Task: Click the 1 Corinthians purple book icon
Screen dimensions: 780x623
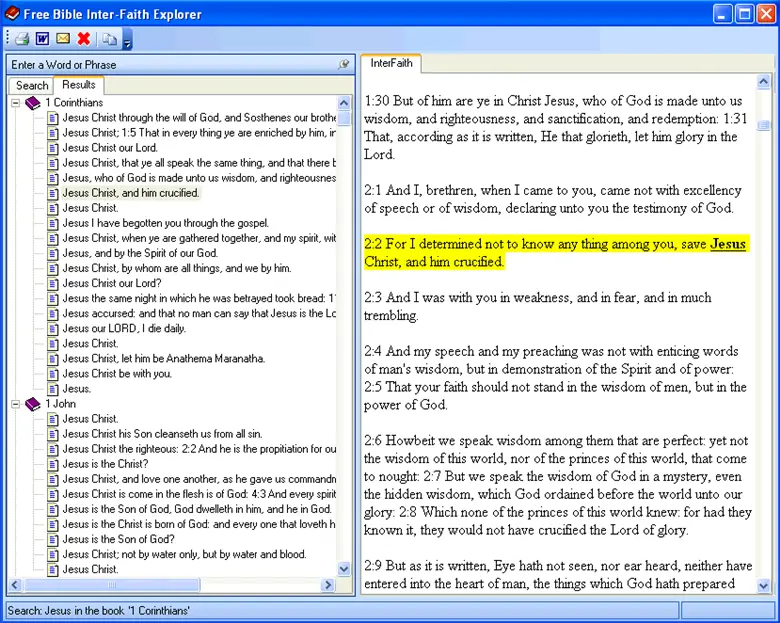Action: click(33, 103)
